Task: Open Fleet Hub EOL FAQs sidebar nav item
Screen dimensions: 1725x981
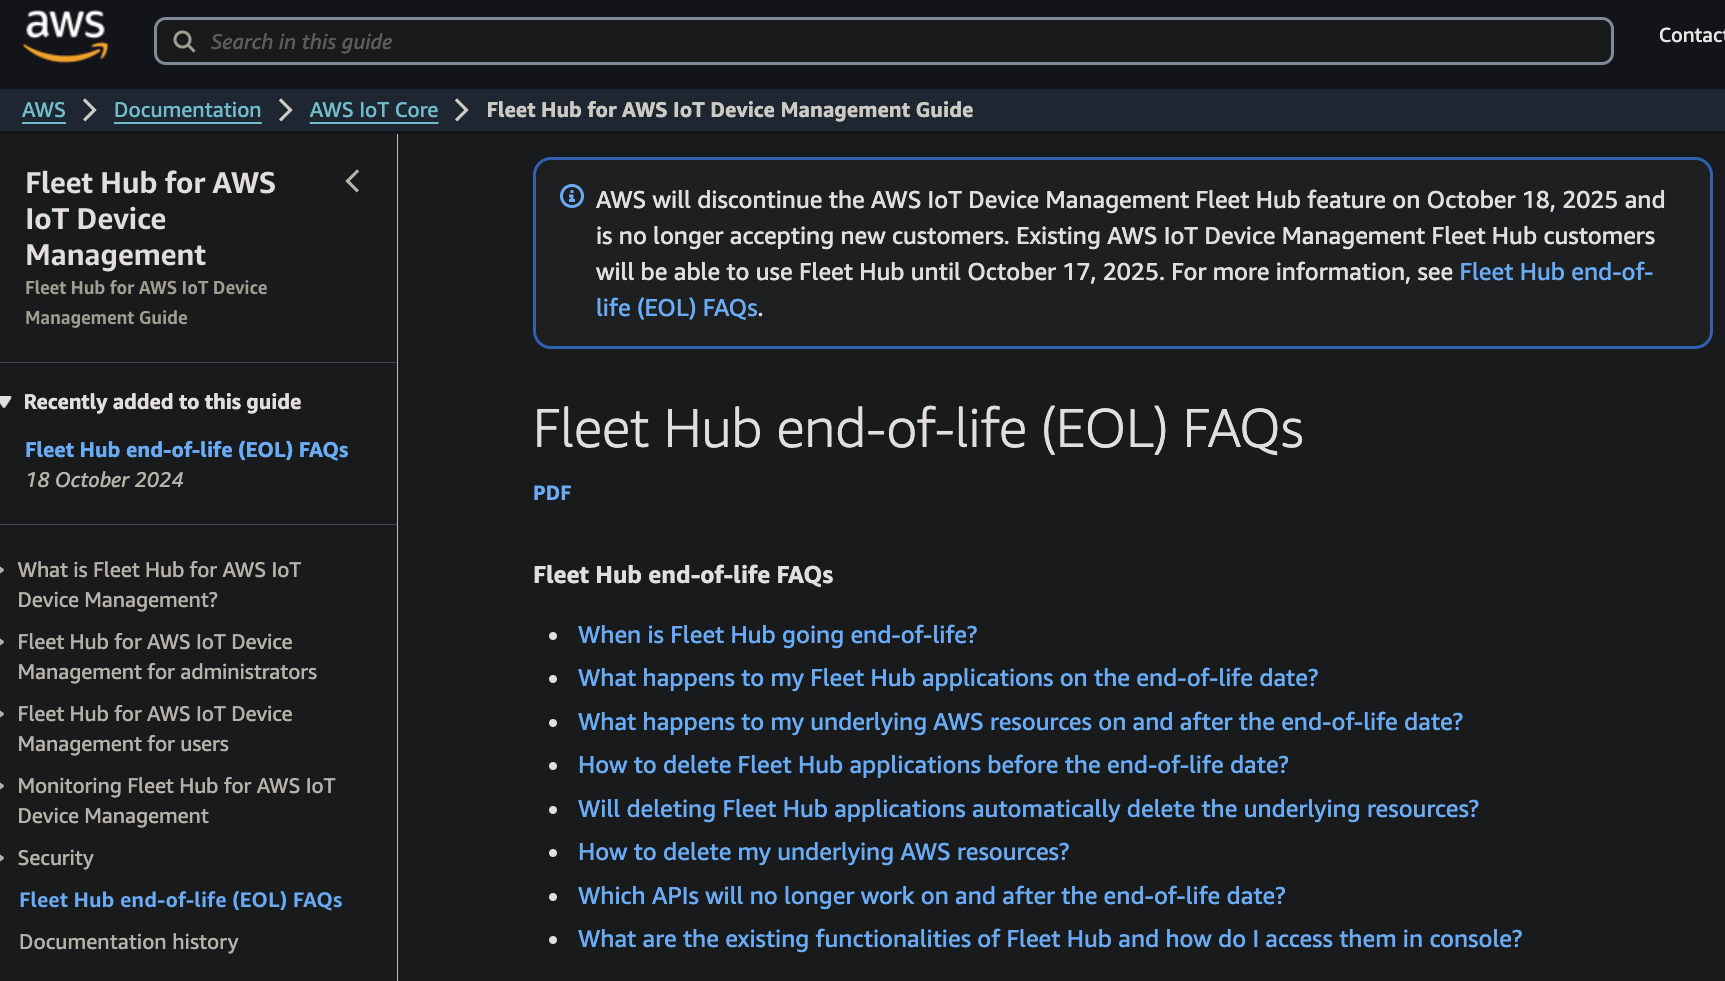Action: [x=181, y=900]
